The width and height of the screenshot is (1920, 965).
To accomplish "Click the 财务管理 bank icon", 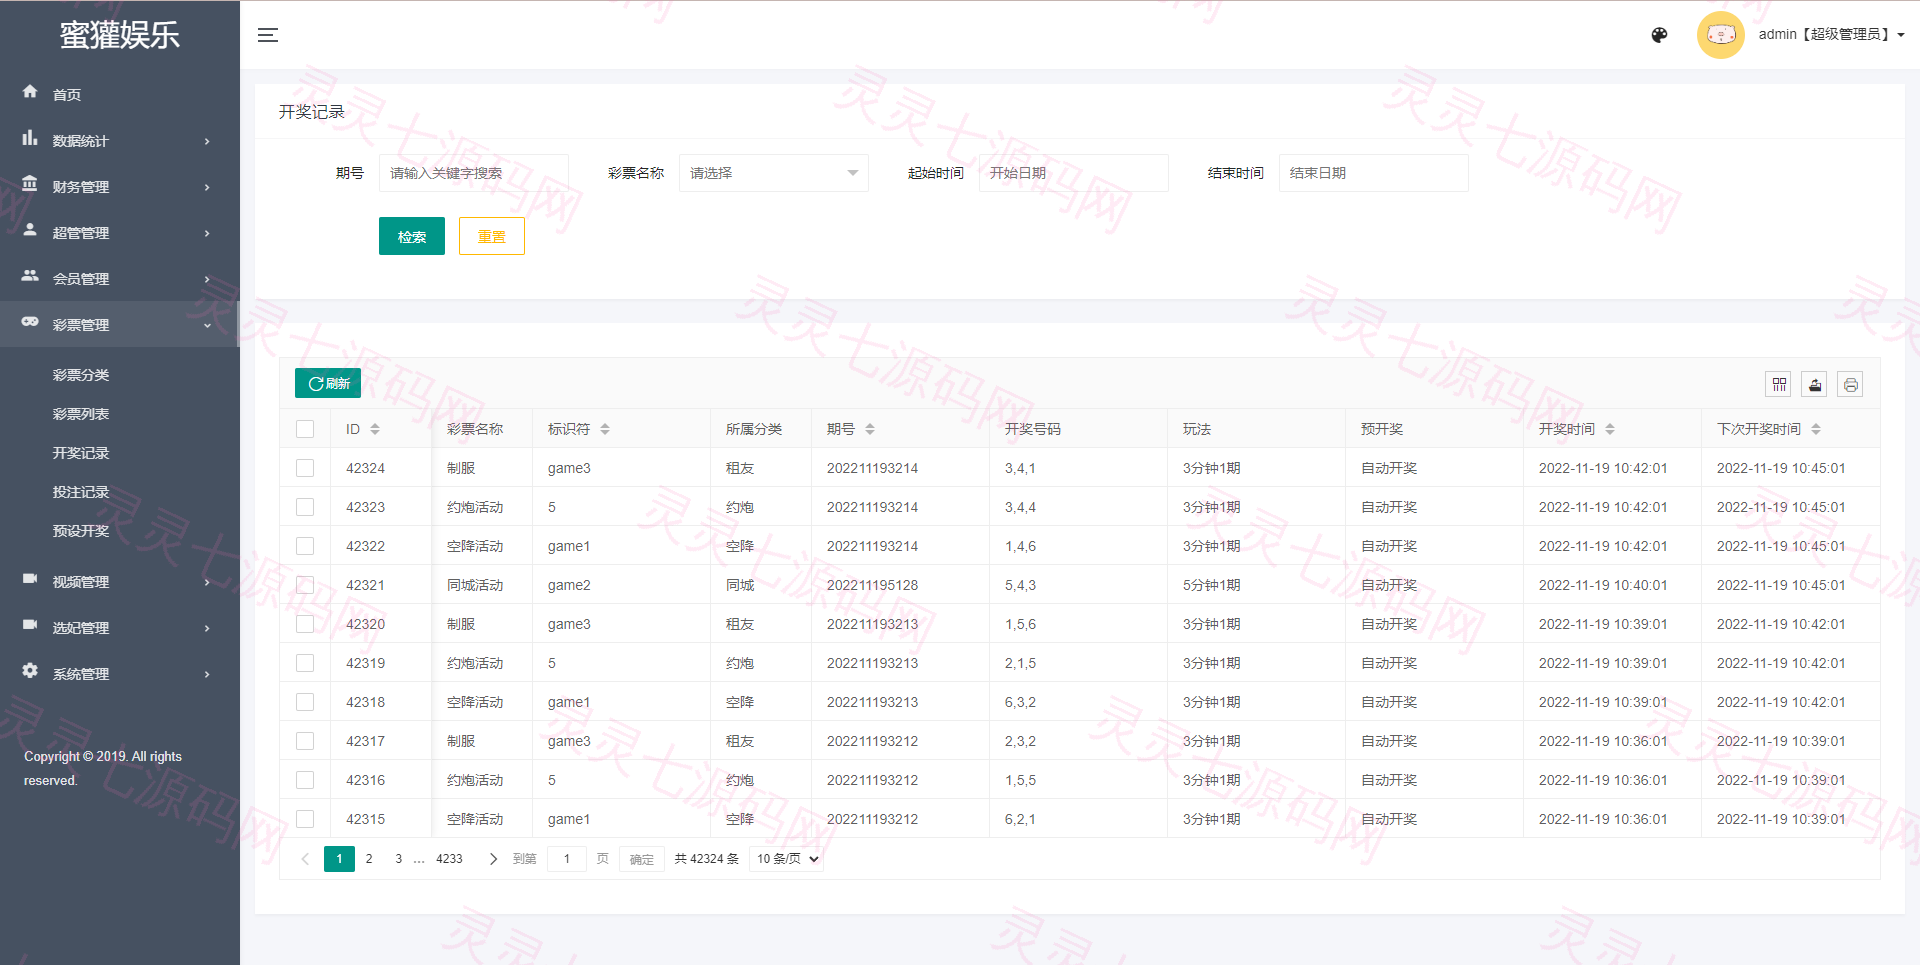I will pos(30,184).
